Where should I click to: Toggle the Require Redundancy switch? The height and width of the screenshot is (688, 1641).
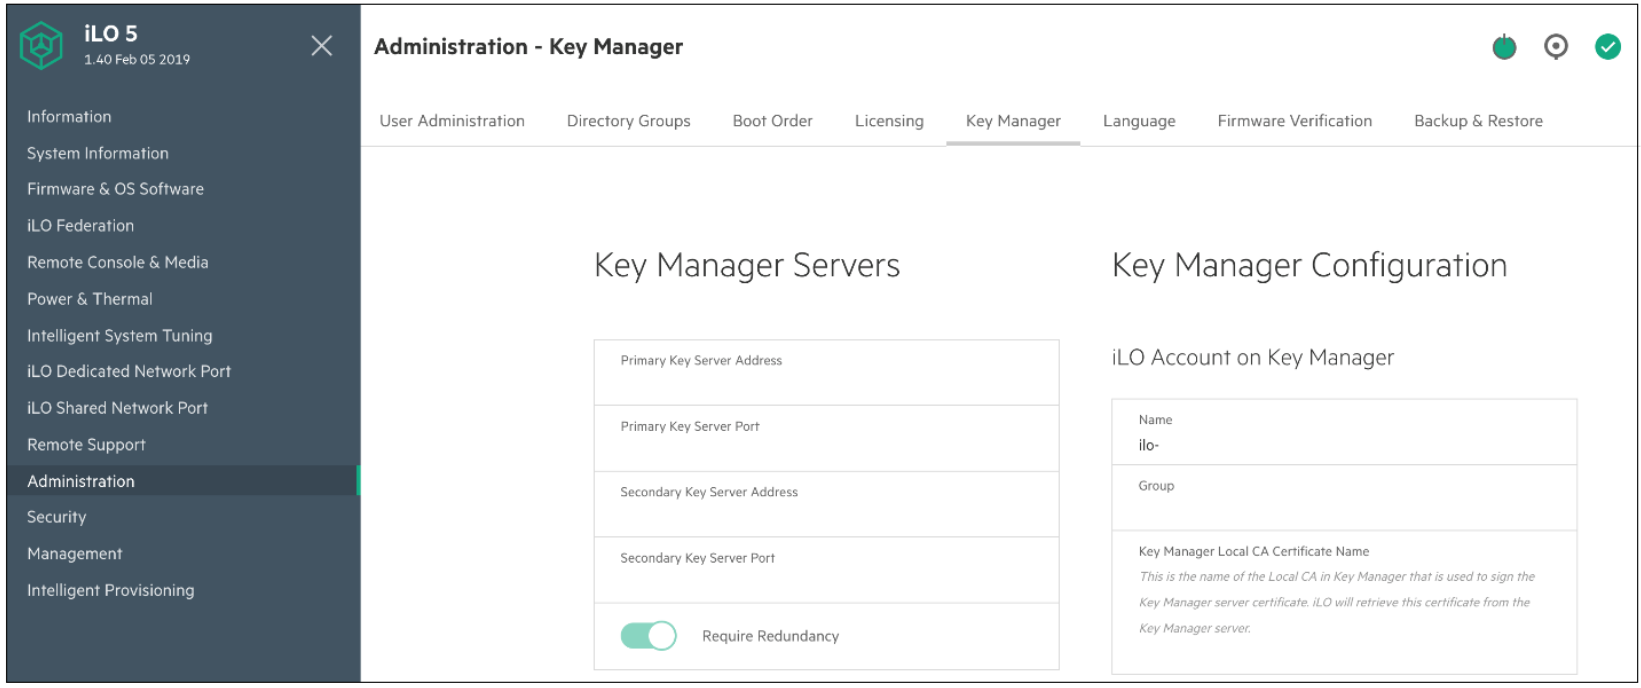[649, 636]
